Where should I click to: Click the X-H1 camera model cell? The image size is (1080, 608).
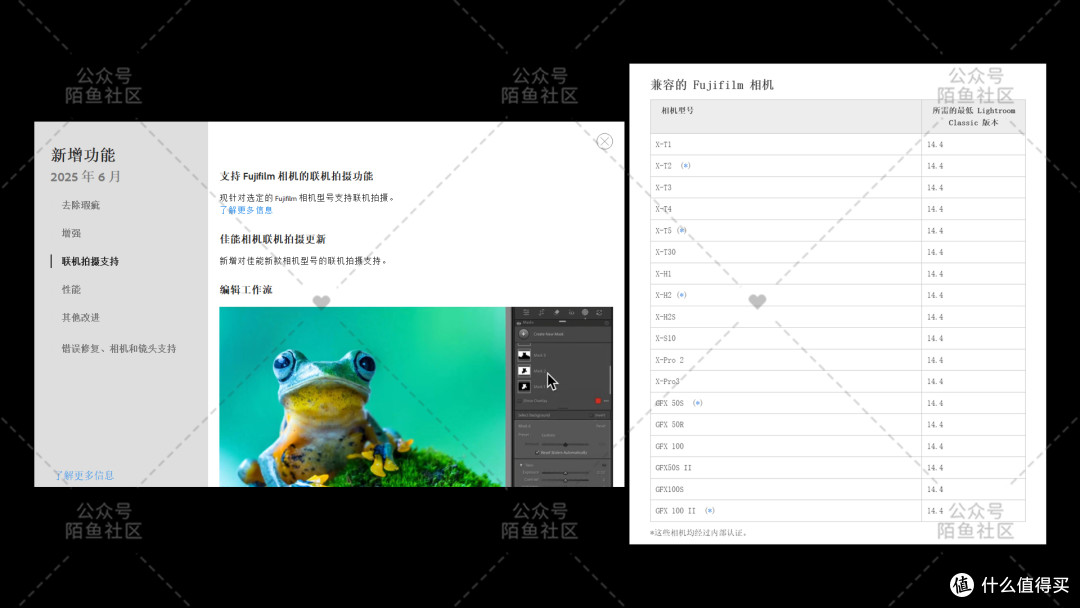pos(786,273)
